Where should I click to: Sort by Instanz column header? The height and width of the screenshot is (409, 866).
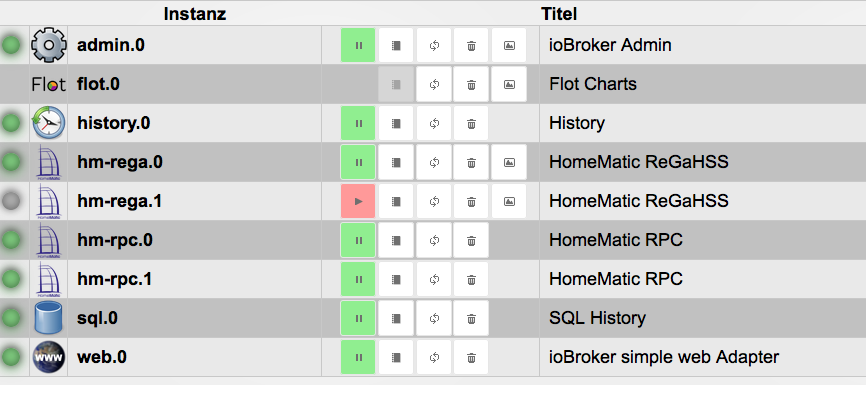[194, 14]
